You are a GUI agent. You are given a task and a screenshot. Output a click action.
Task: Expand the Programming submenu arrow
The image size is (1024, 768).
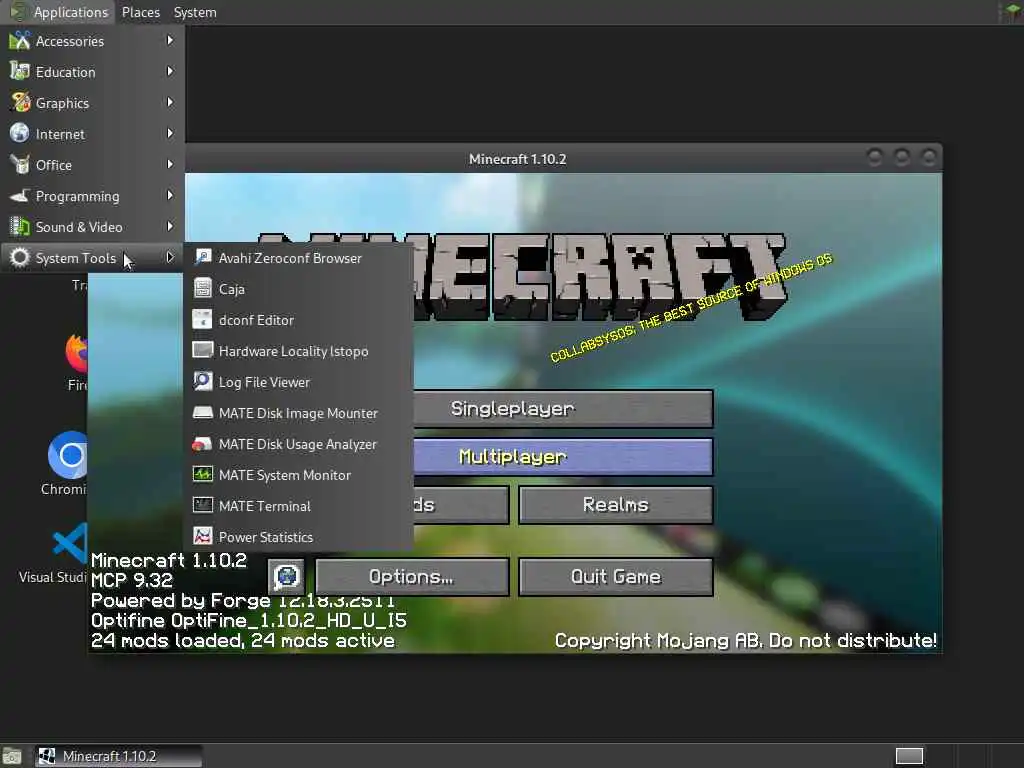pos(170,195)
